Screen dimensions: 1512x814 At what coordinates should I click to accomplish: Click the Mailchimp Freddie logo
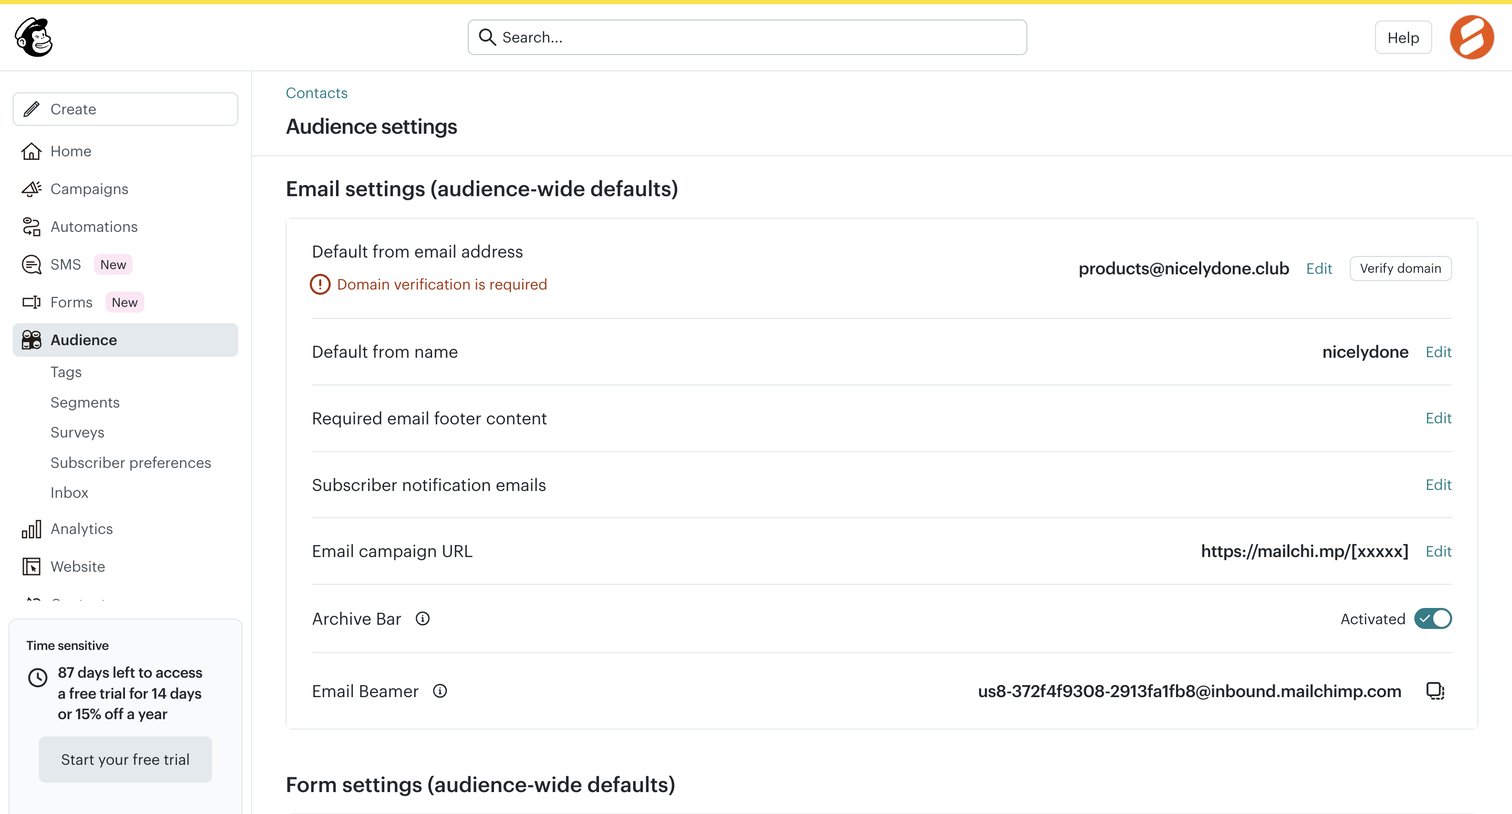pos(34,37)
